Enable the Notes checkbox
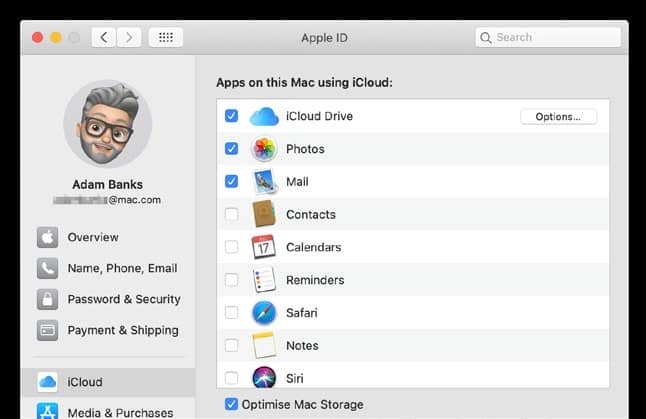Viewport: 646px width, 419px height. coord(232,345)
